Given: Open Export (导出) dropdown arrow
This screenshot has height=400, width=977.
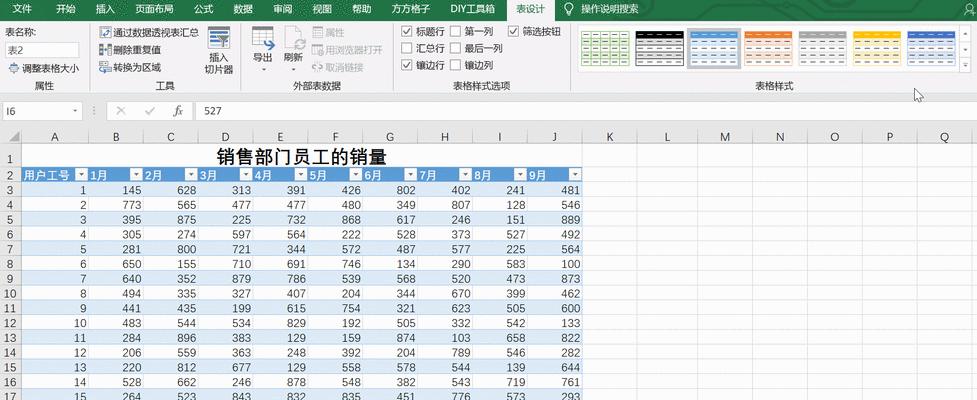Looking at the screenshot, I should (x=263, y=69).
